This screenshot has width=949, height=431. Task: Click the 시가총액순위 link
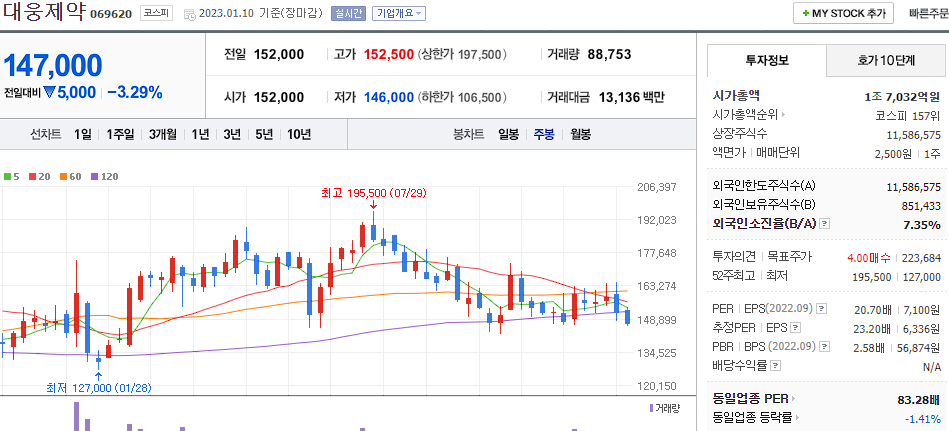[x=745, y=114]
